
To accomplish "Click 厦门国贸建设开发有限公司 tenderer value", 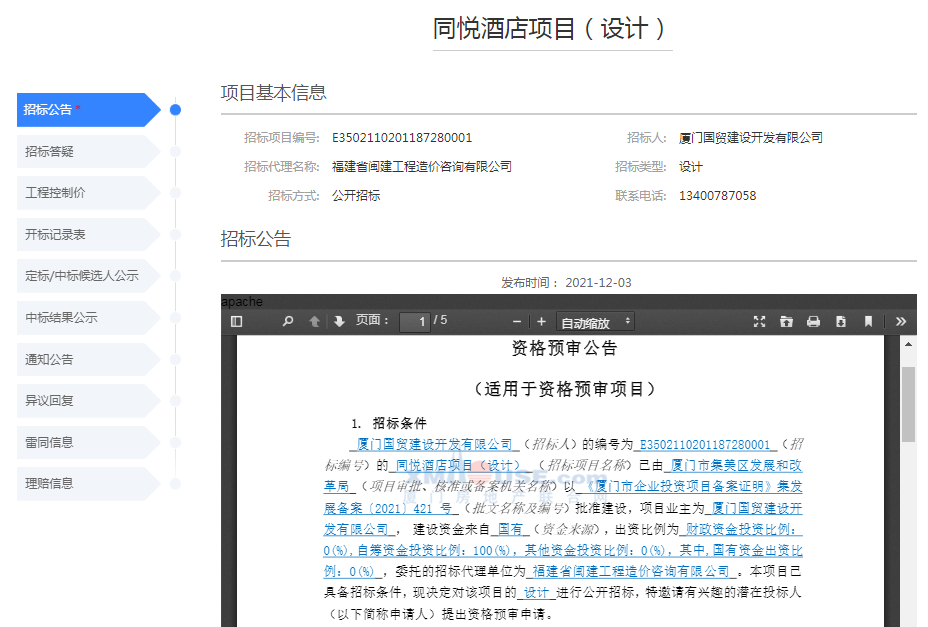I will [750, 138].
